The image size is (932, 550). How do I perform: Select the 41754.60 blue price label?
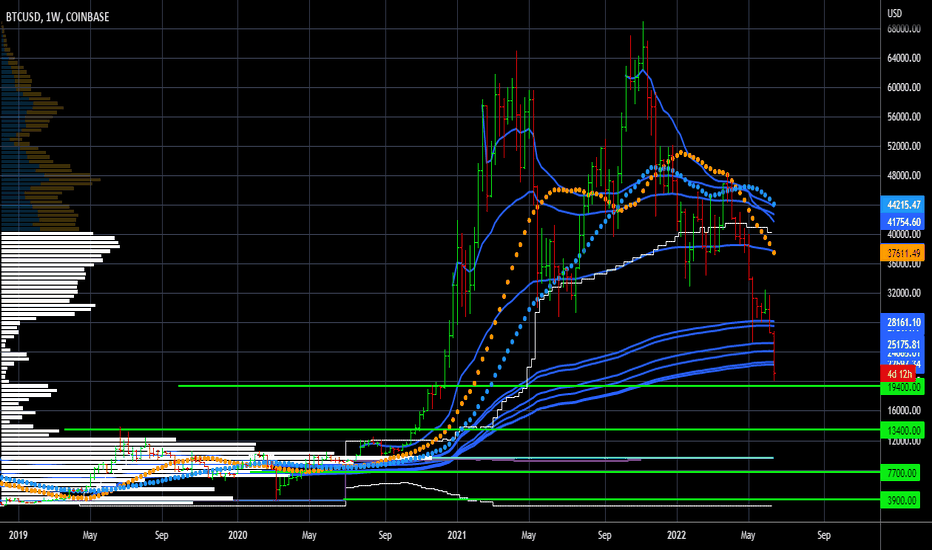pos(903,222)
